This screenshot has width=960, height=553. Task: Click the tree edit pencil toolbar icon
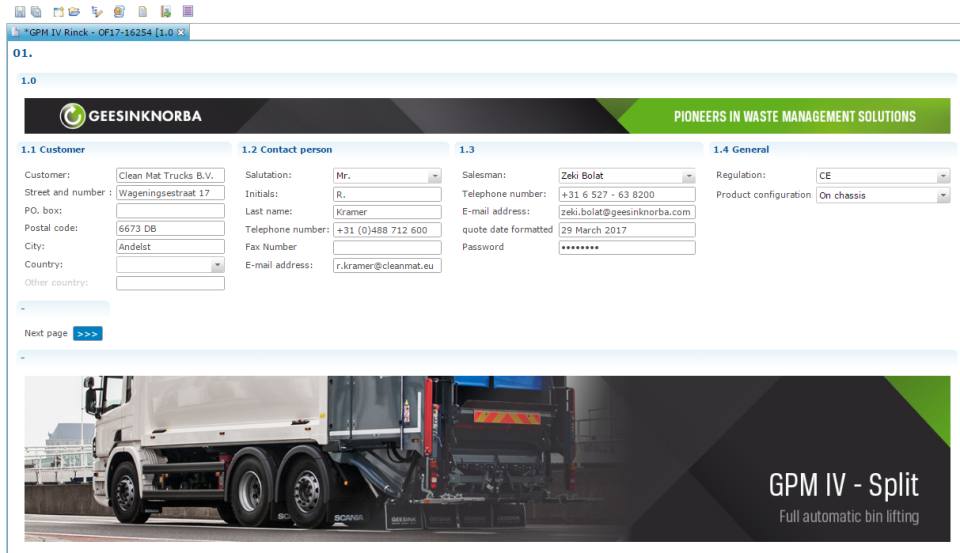click(97, 11)
